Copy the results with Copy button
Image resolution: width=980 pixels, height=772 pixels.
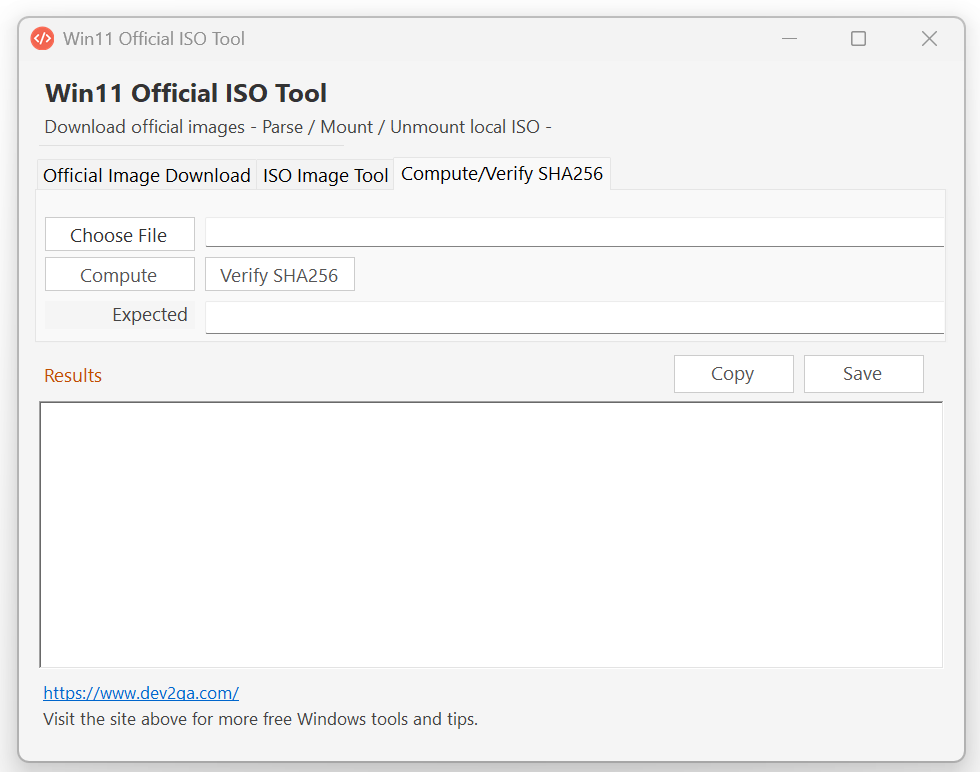733,374
